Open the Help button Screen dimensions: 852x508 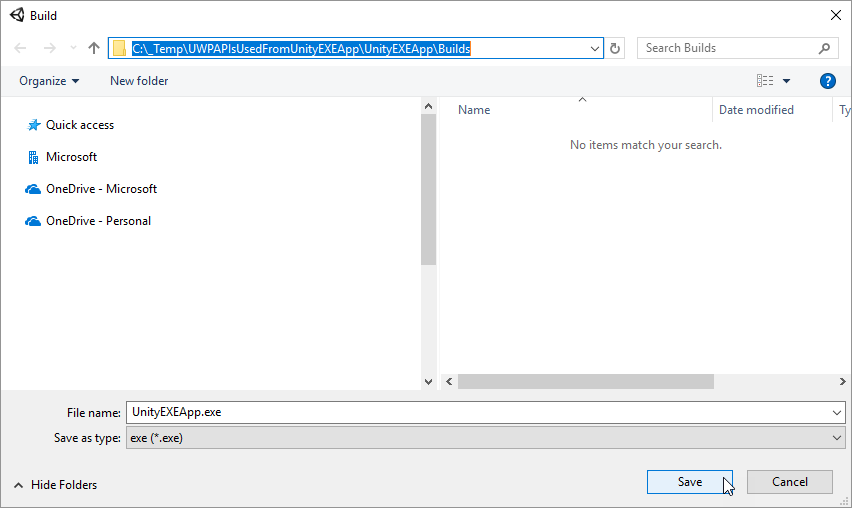pos(828,81)
